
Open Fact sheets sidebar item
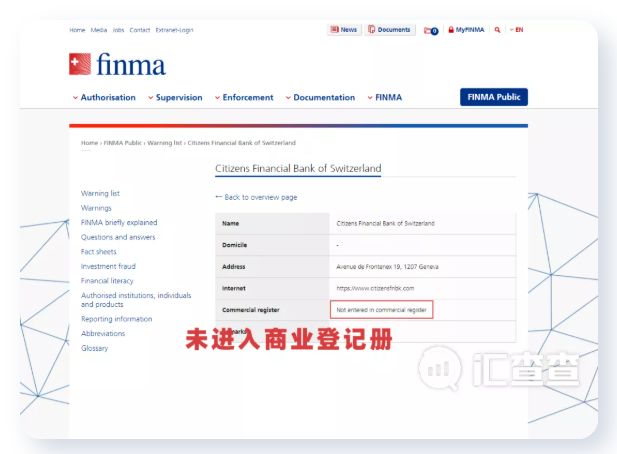[98, 251]
